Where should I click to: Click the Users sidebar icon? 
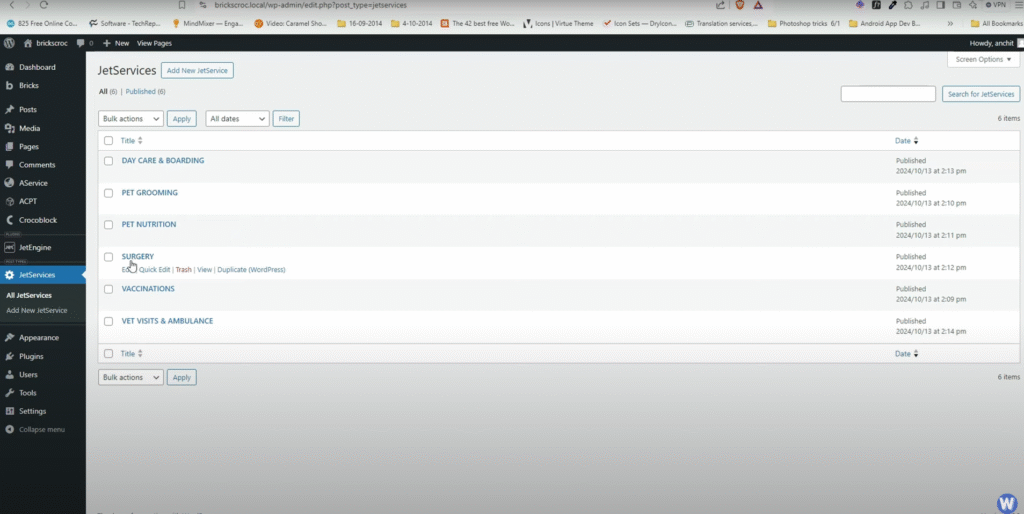point(9,375)
